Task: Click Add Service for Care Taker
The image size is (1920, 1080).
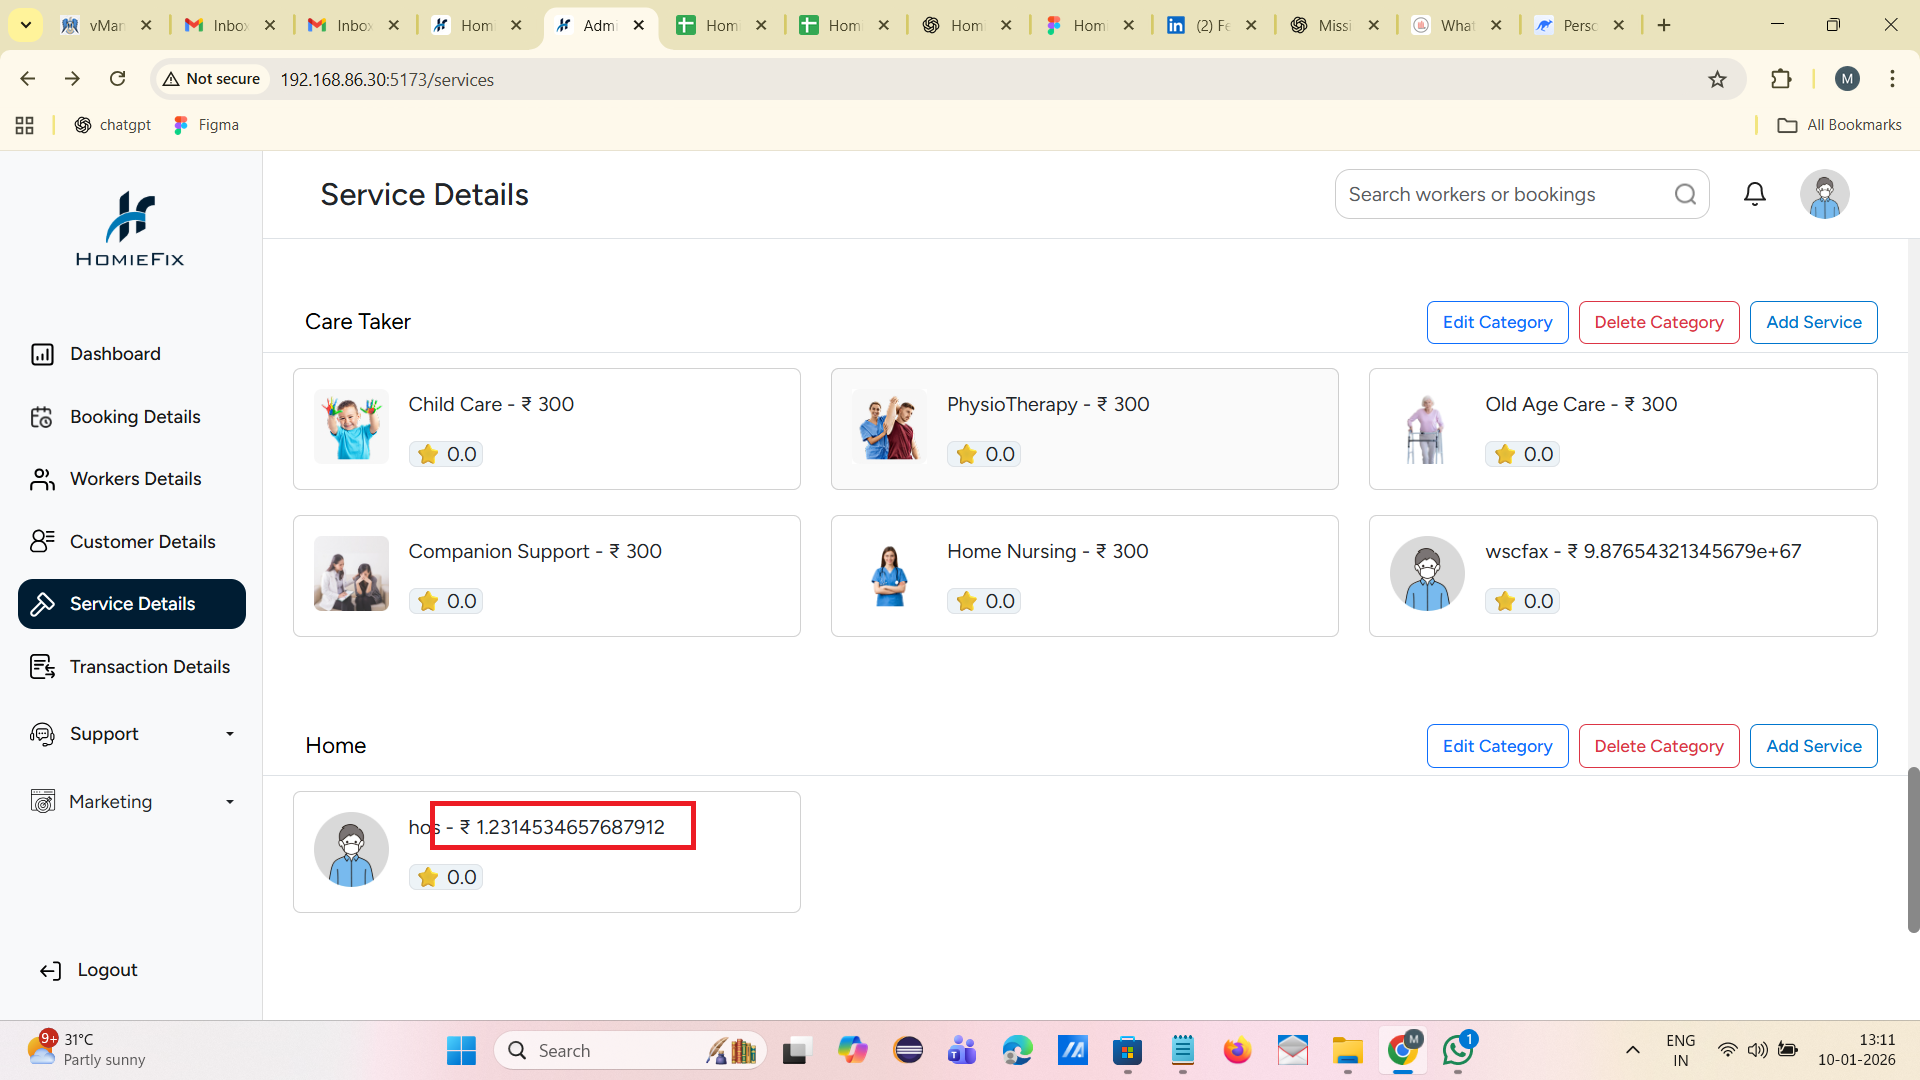Action: [1813, 322]
